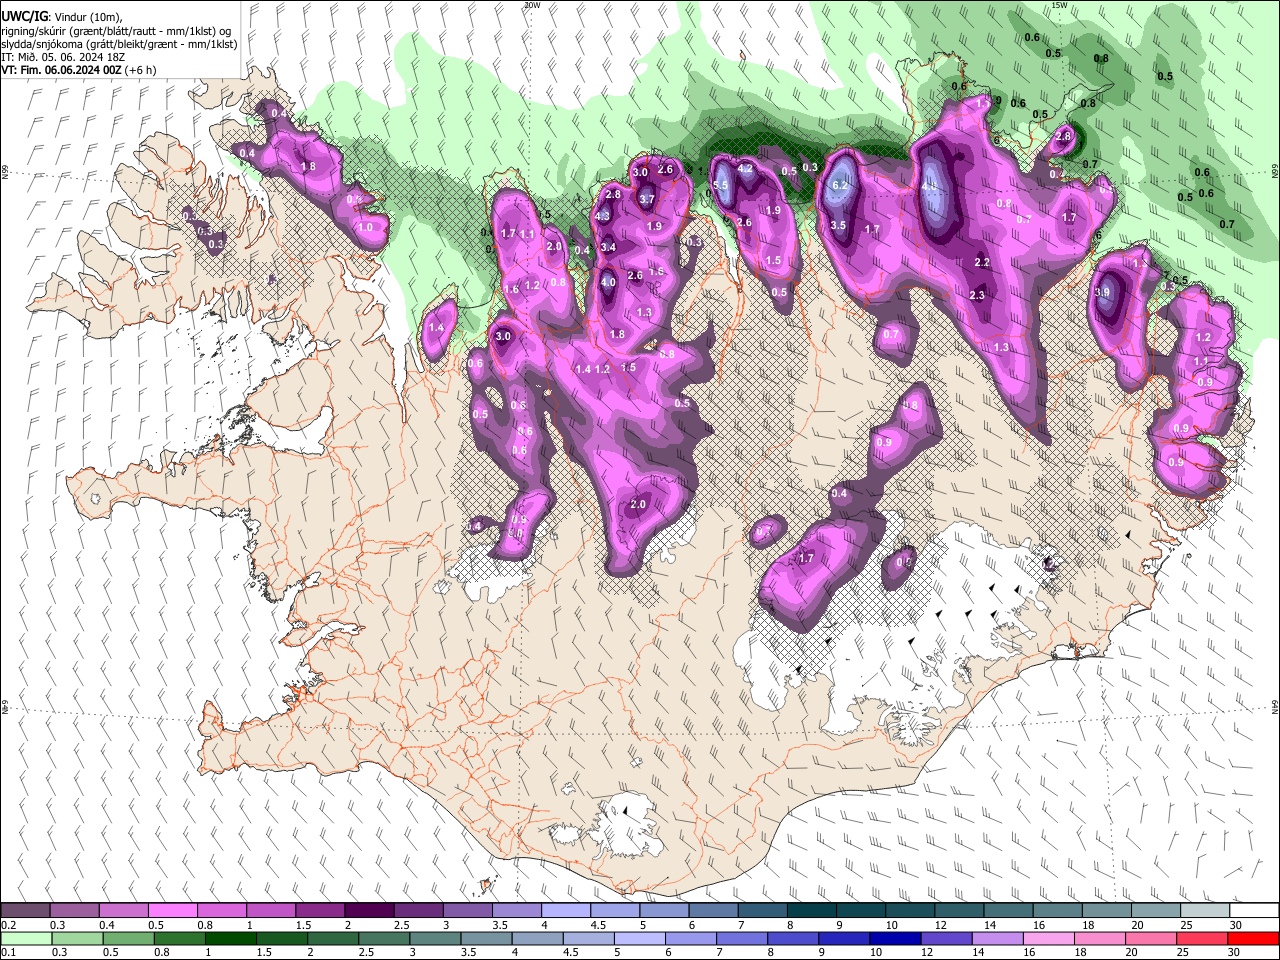This screenshot has width=1280, height=960.
Task: Click the 3.4 value label on map
Action: click(x=608, y=247)
